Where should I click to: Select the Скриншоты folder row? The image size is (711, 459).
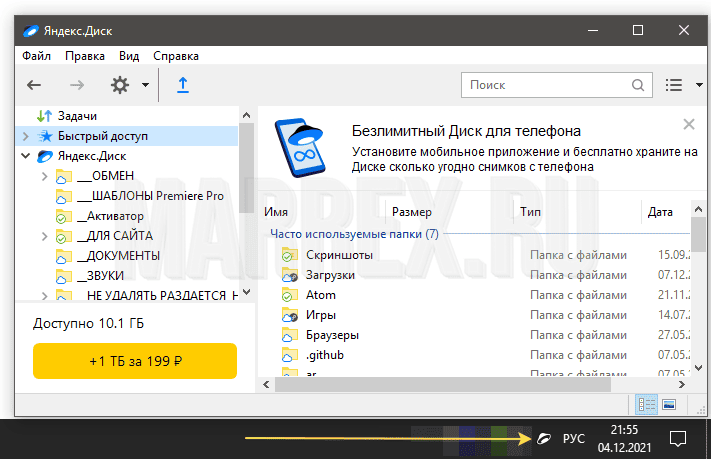pyautogui.click(x=485, y=255)
